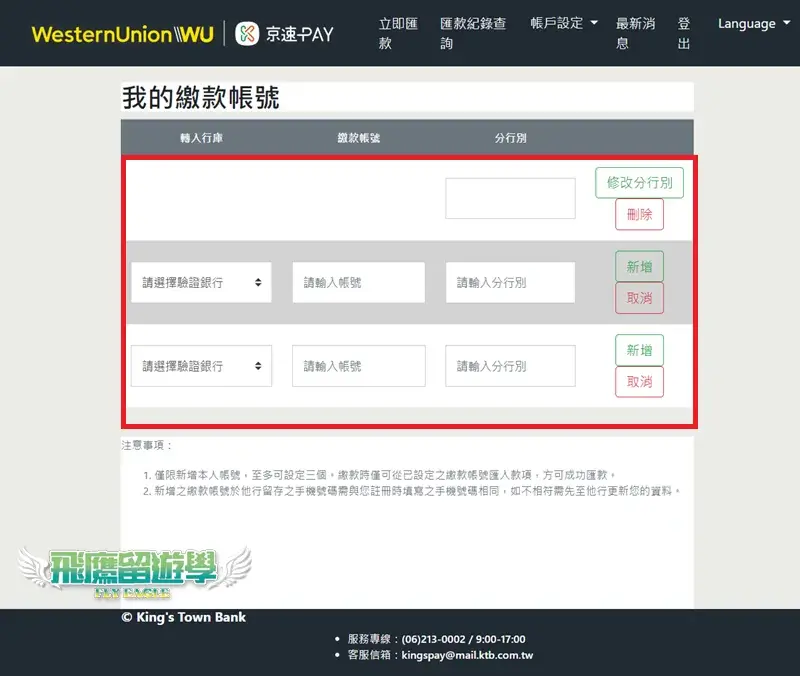Click the 京速PAY logo icon
The width and height of the screenshot is (800, 676).
pos(246,32)
